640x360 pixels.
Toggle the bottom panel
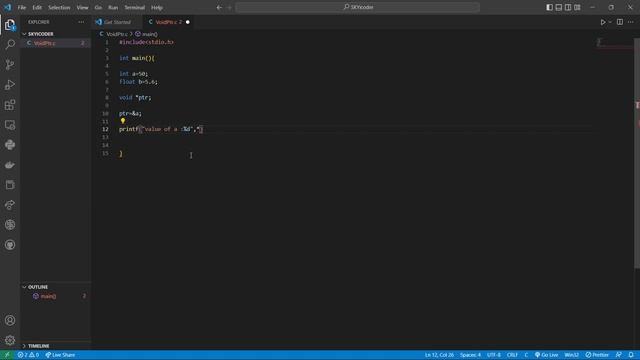pos(559,7)
